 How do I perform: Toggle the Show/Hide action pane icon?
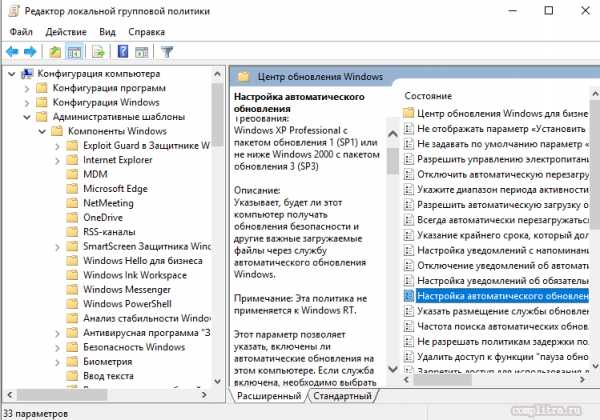coord(142,52)
